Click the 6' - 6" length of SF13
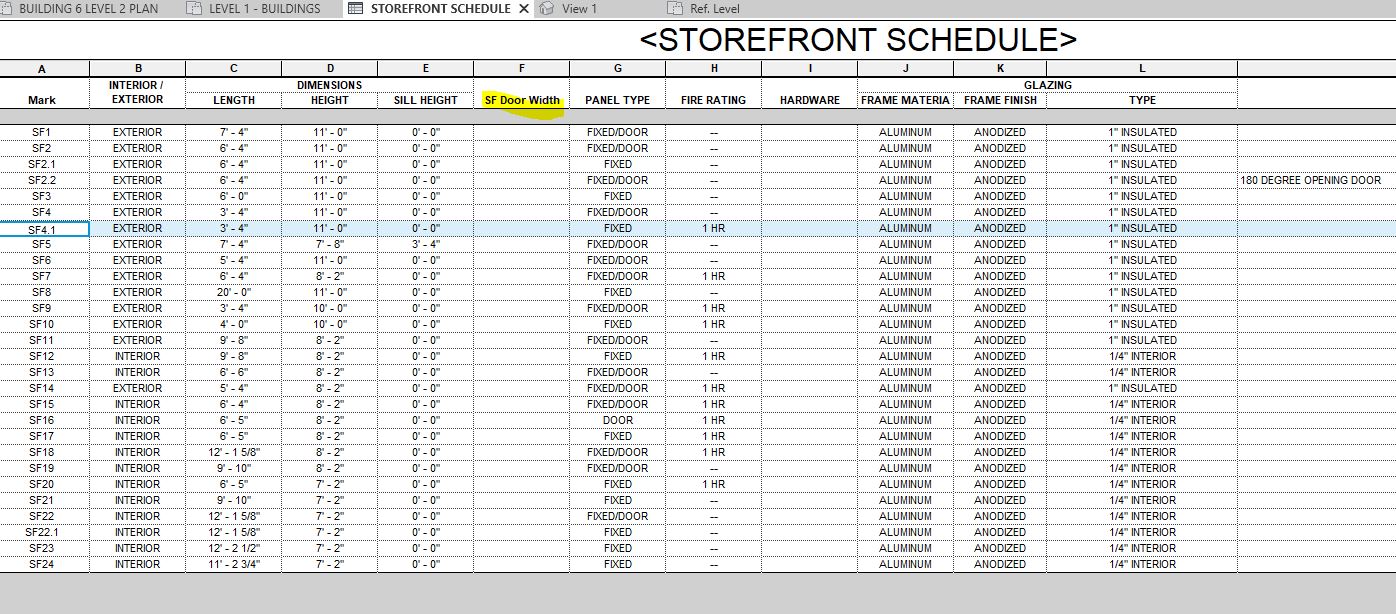 click(234, 372)
